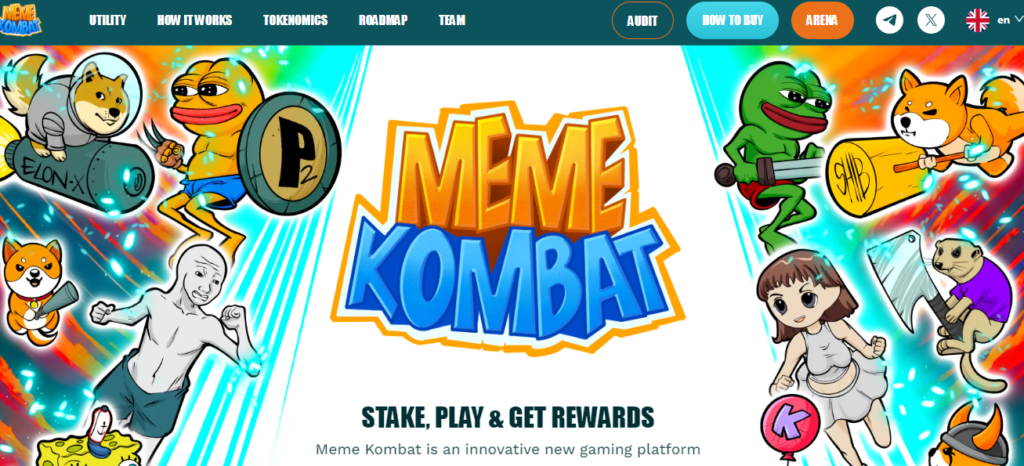Open the Telegram channel icon
This screenshot has height=466, width=1024.
(889, 20)
